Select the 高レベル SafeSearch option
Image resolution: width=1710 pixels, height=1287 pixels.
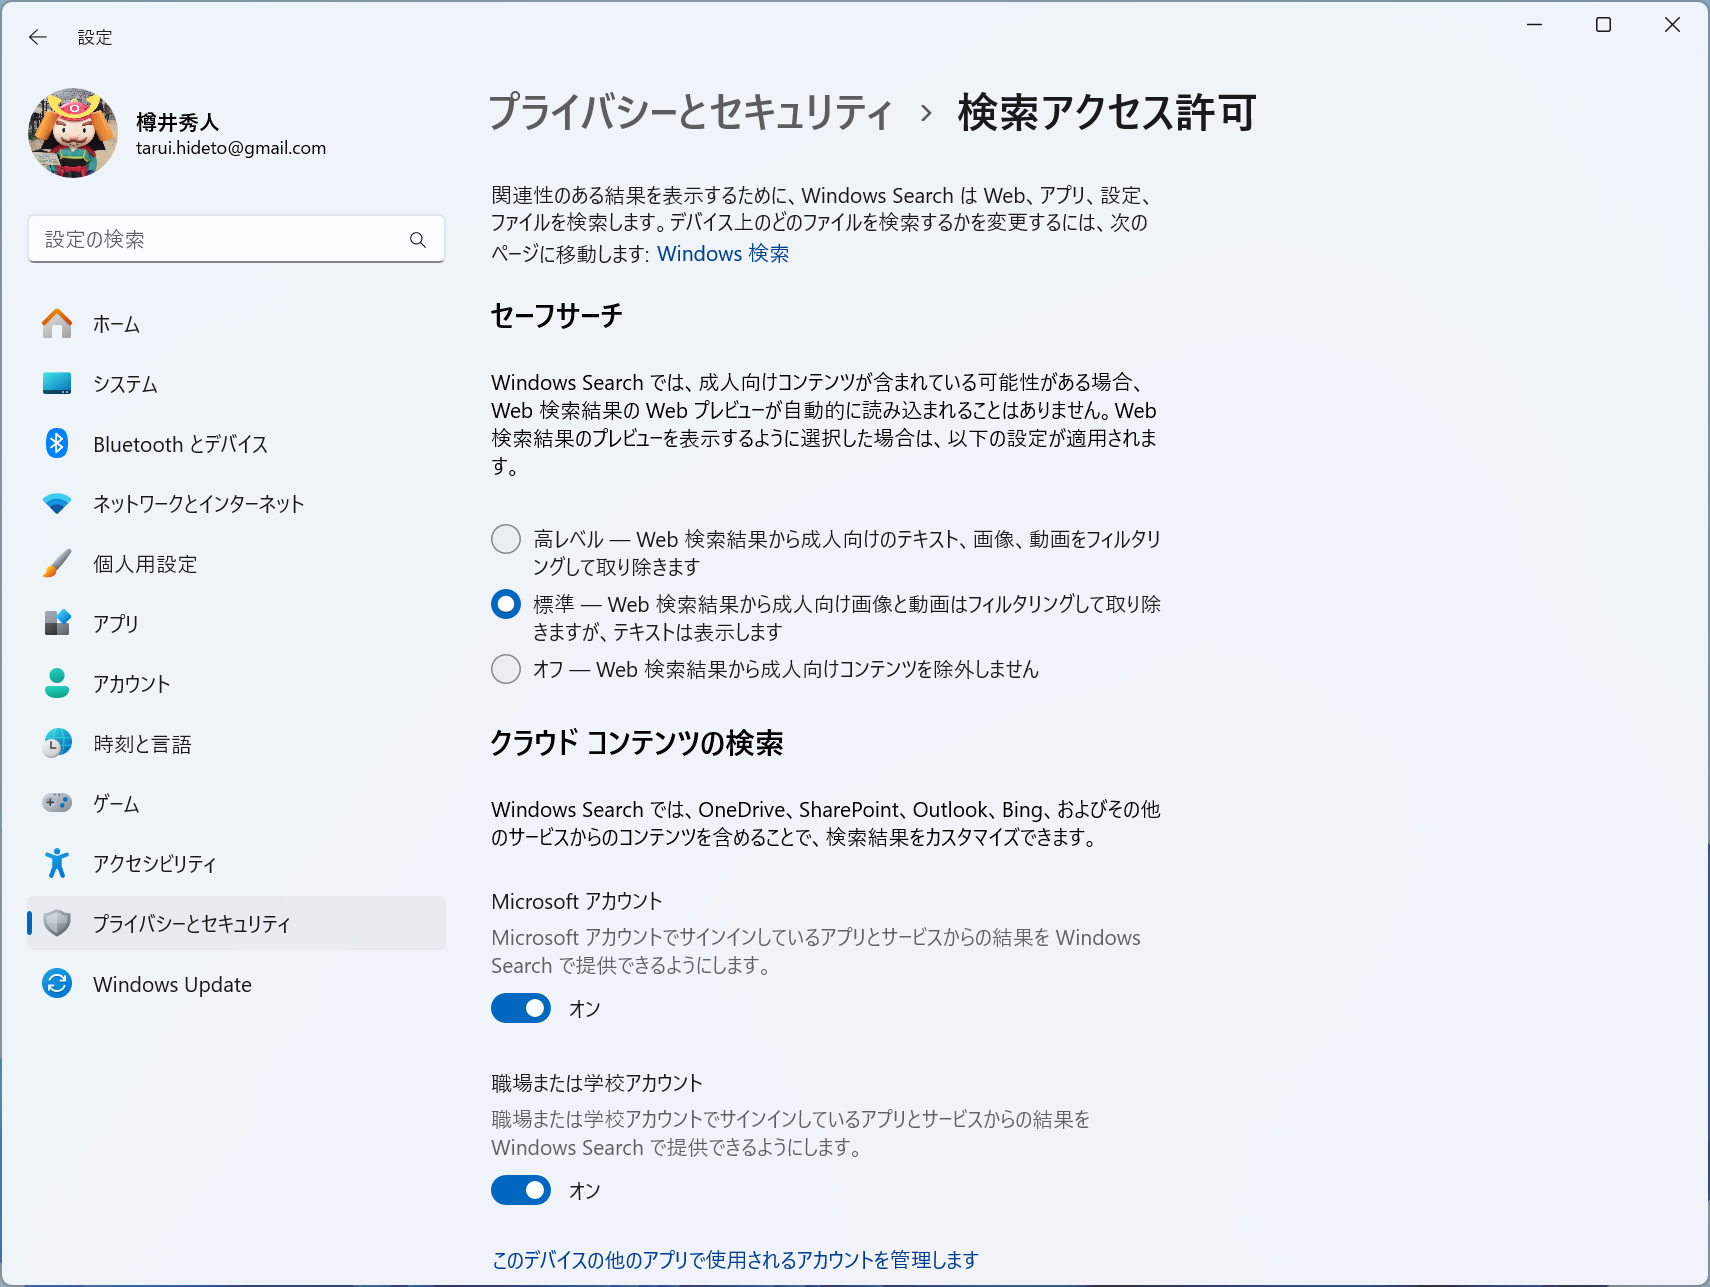coord(505,538)
